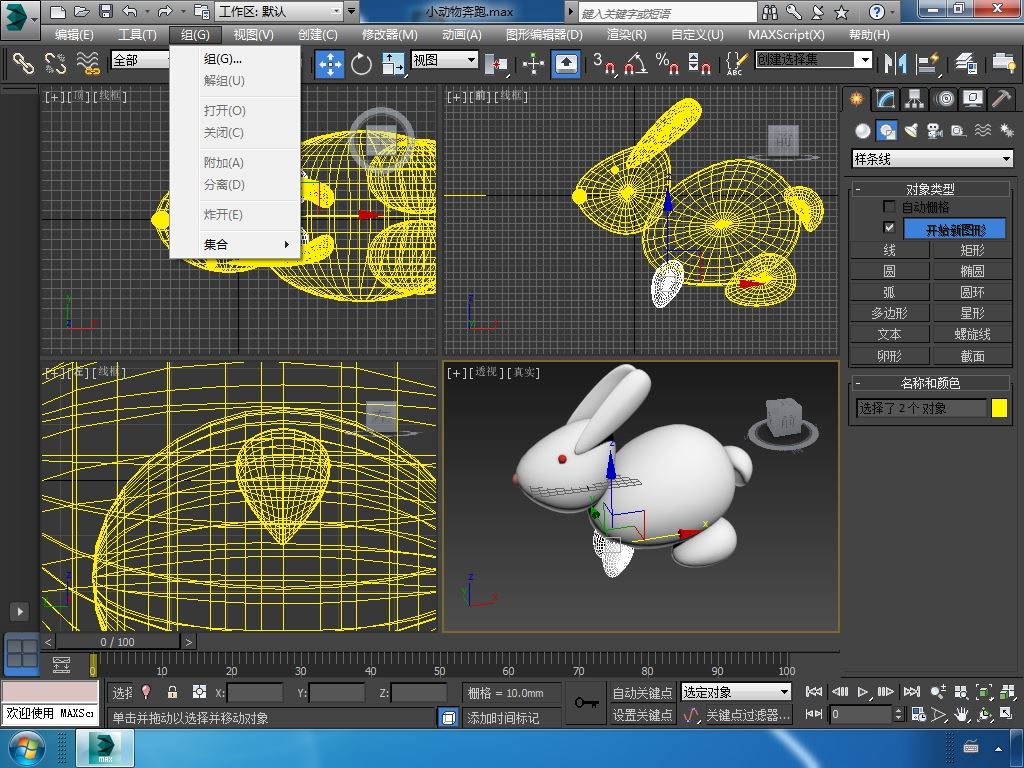The width and height of the screenshot is (1024, 768).
Task: Click the 星形 shape button
Action: (972, 313)
